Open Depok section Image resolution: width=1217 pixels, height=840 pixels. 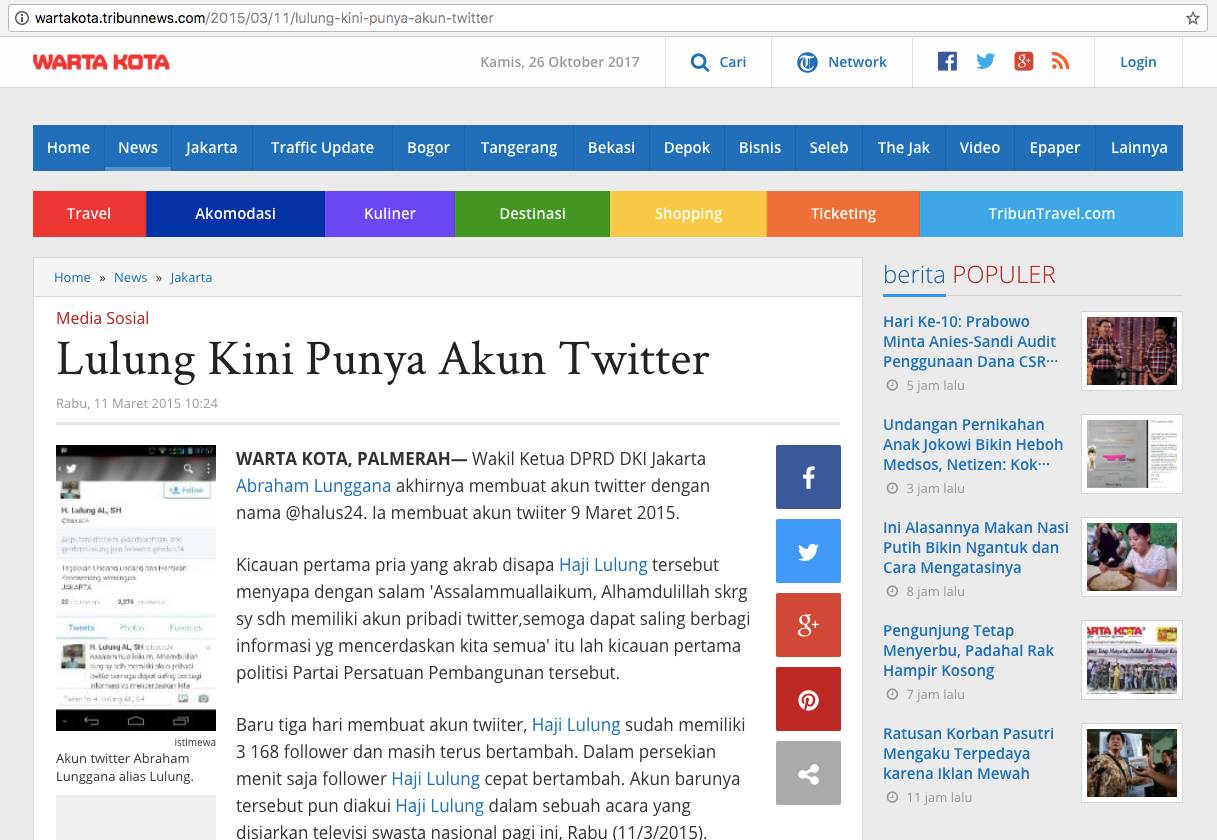coord(687,147)
